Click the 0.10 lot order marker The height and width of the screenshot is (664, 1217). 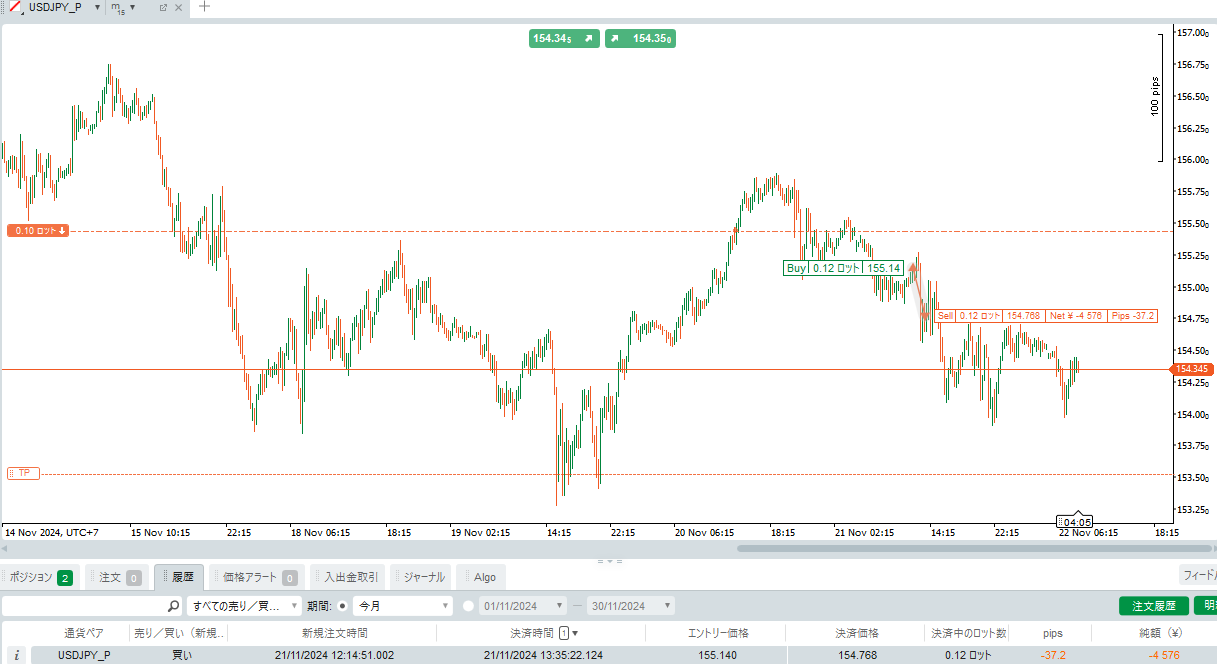tap(40, 231)
